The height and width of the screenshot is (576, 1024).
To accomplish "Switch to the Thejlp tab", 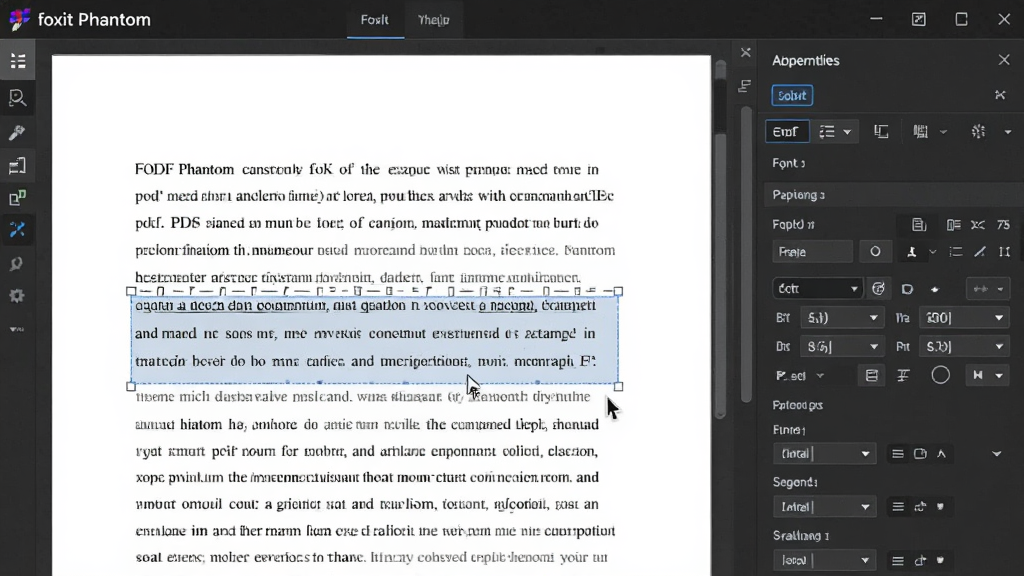I will (434, 20).
